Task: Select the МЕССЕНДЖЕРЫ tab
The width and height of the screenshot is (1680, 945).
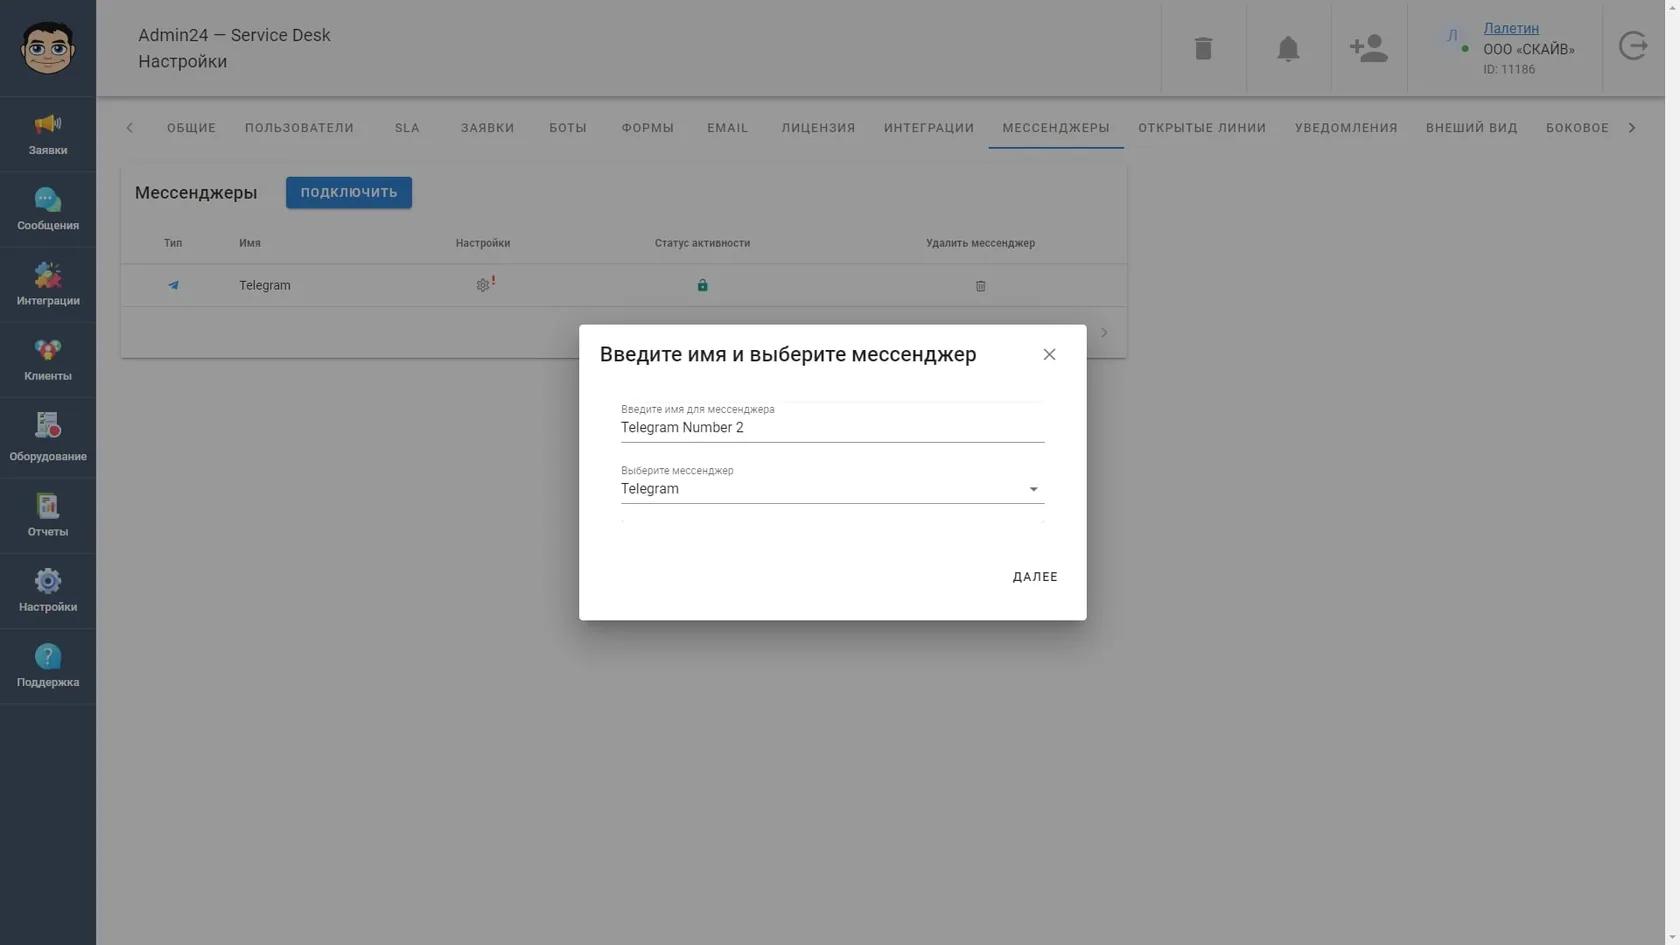Action: tap(1056, 128)
